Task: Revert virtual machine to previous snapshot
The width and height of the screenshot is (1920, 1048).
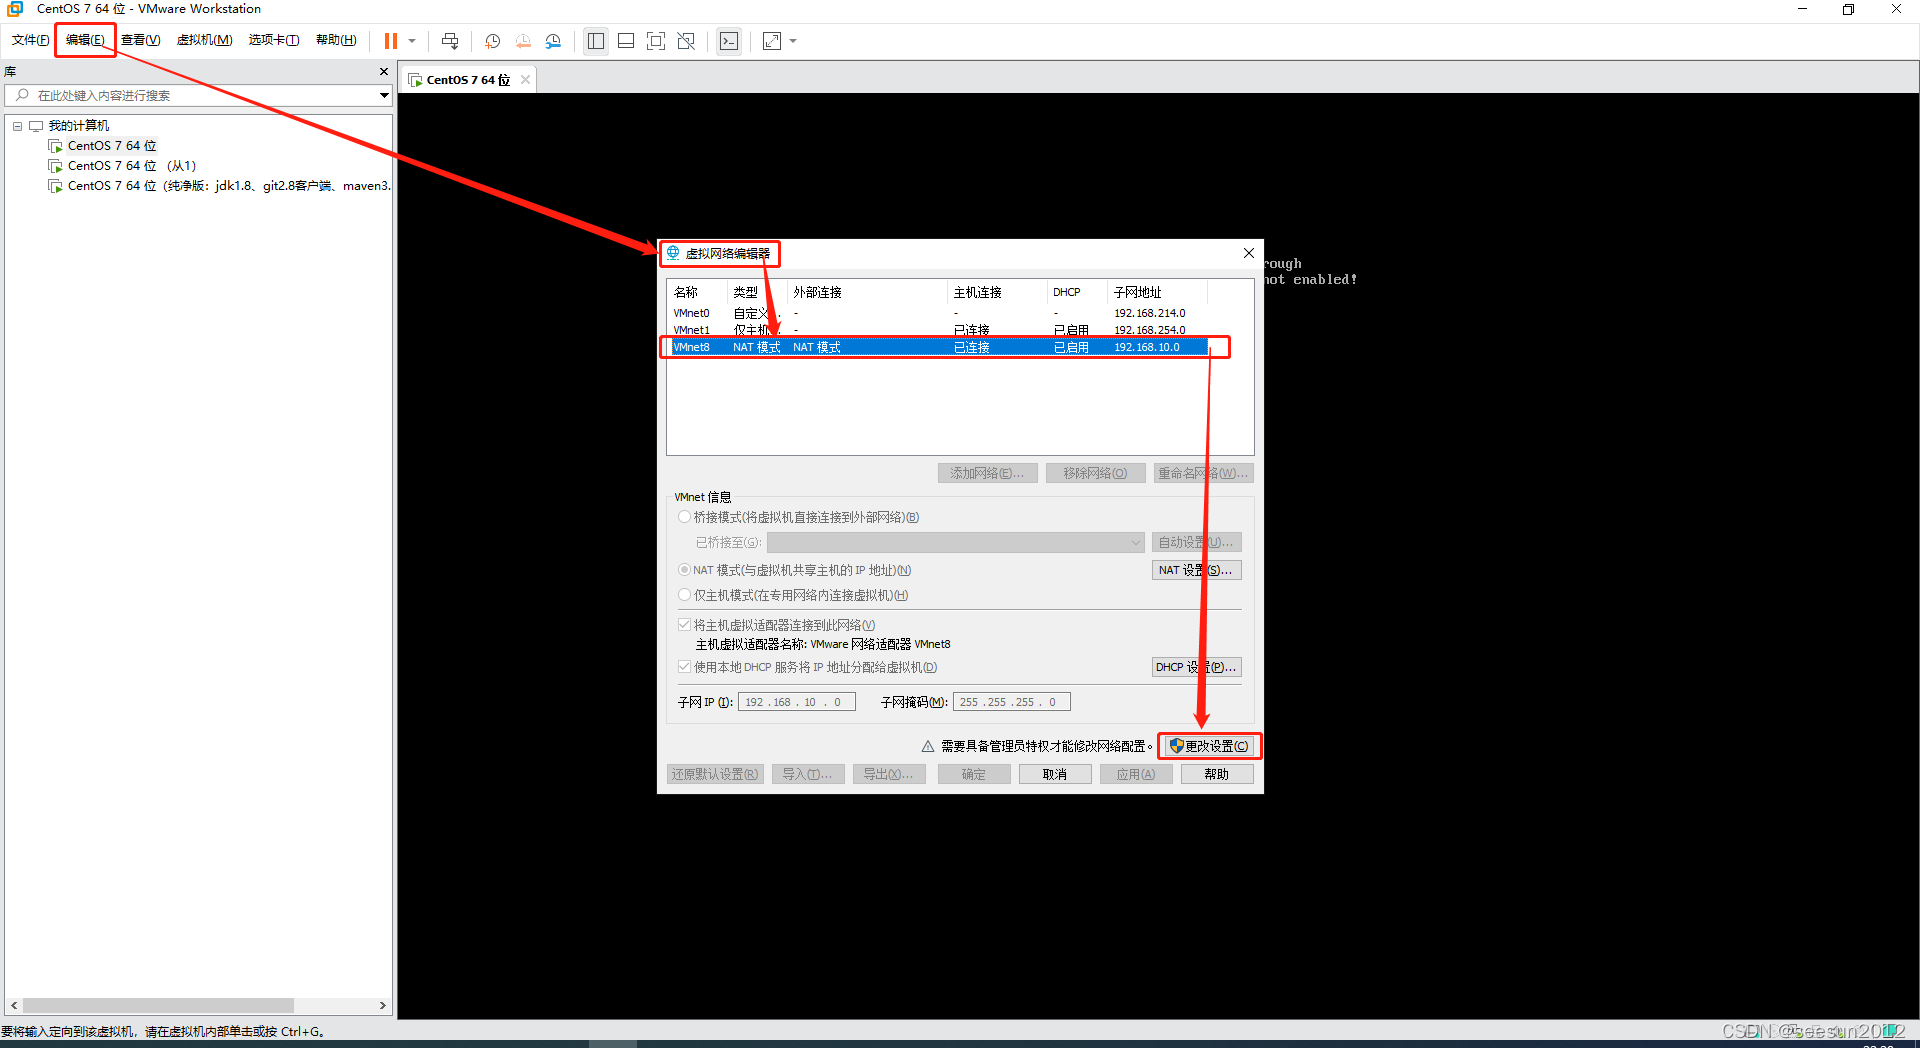Action: (x=523, y=41)
